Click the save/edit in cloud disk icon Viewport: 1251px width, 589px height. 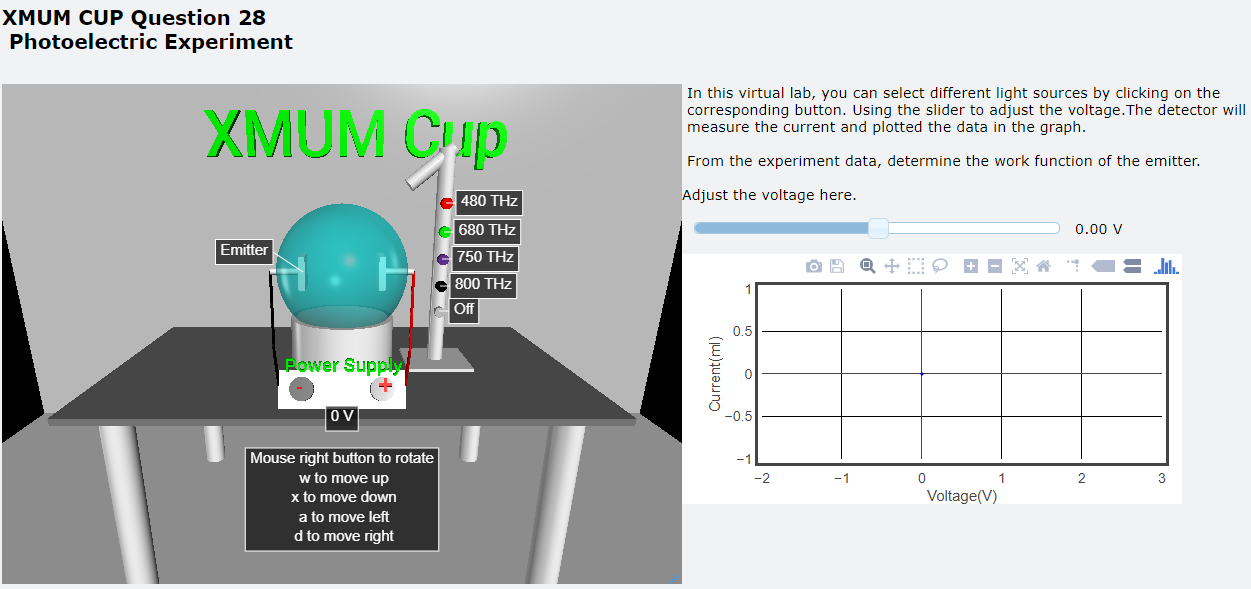click(x=838, y=266)
